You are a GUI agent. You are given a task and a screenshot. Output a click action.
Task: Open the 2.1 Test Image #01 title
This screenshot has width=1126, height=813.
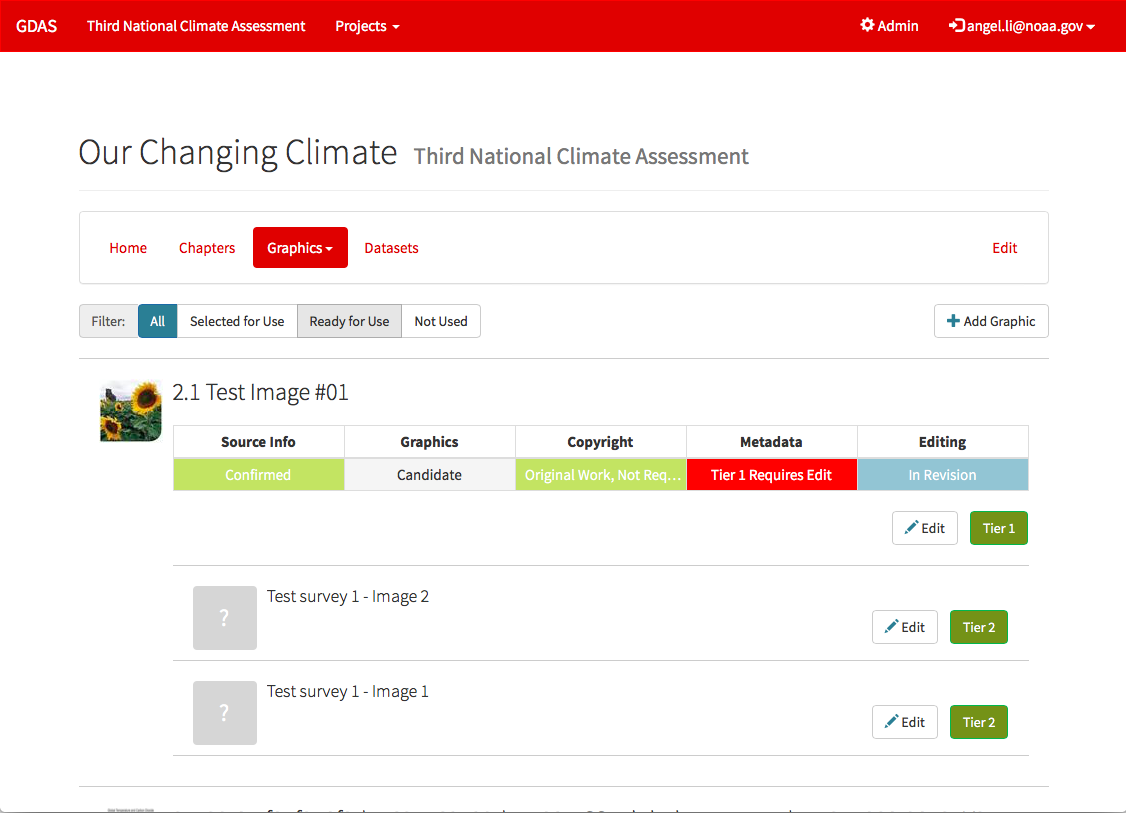tap(260, 392)
